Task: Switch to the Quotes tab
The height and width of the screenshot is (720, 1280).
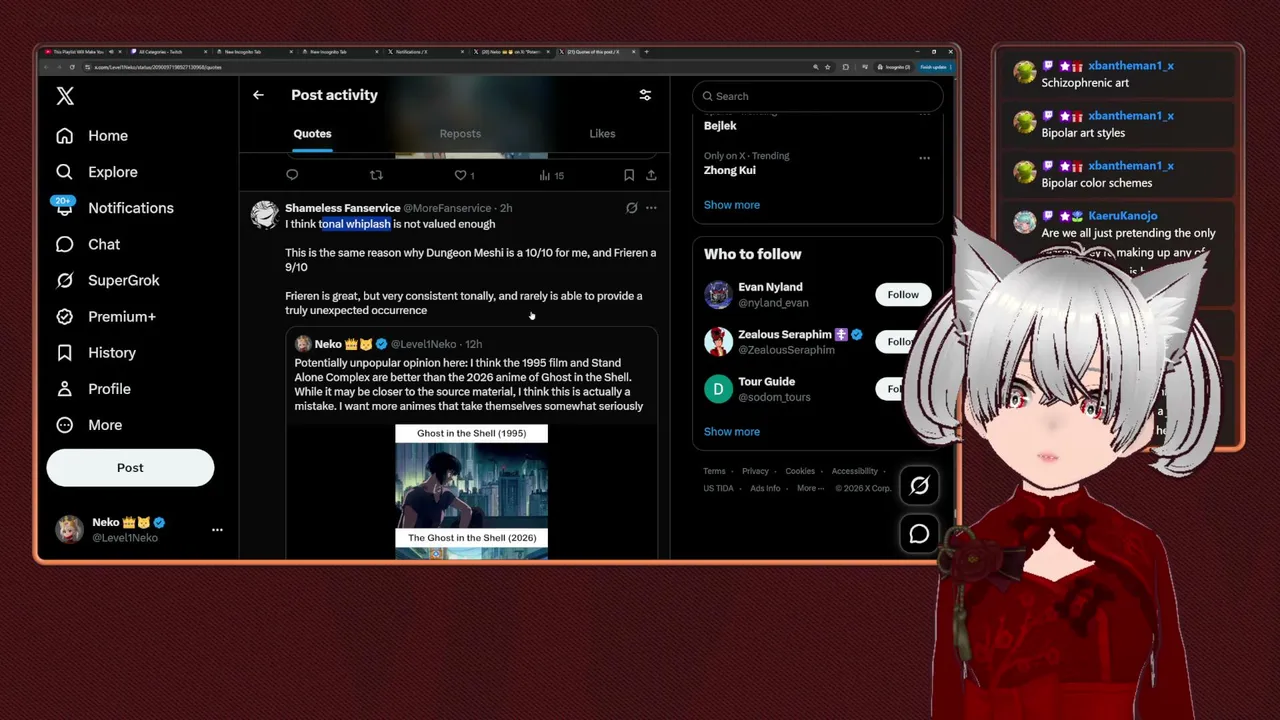Action: pyautogui.click(x=312, y=134)
